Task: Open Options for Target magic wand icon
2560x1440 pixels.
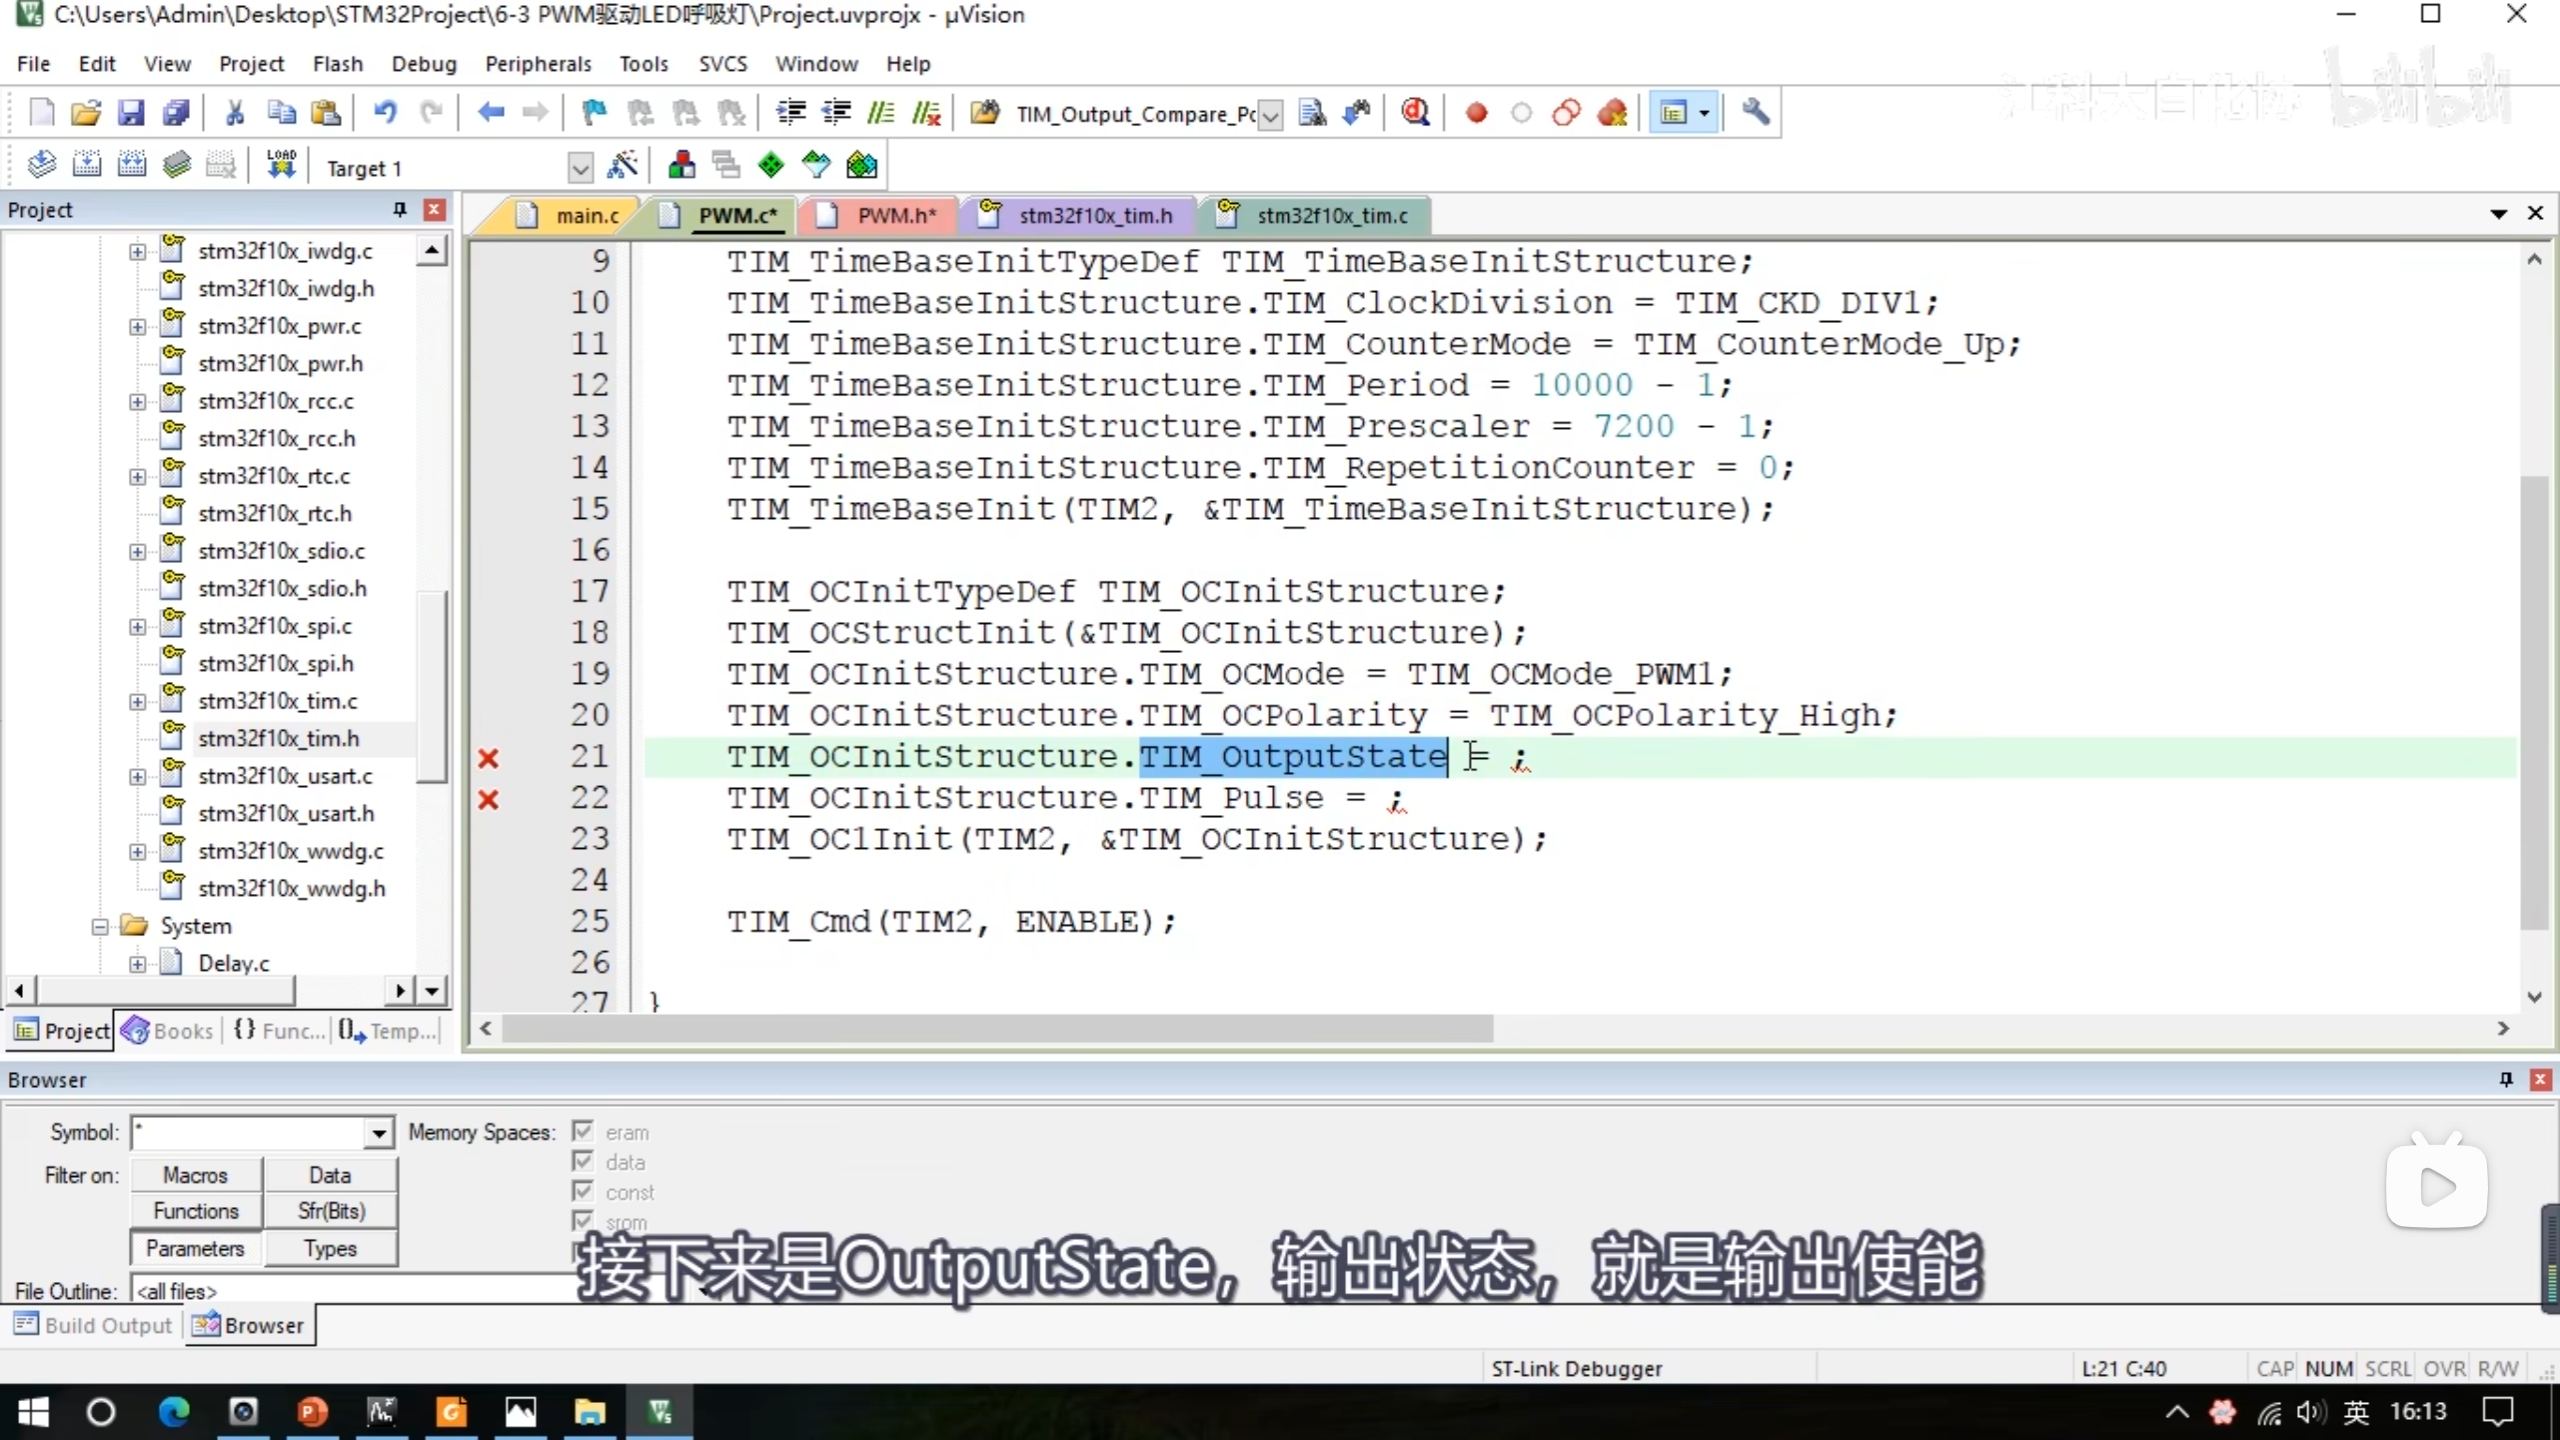Action: (x=622, y=166)
